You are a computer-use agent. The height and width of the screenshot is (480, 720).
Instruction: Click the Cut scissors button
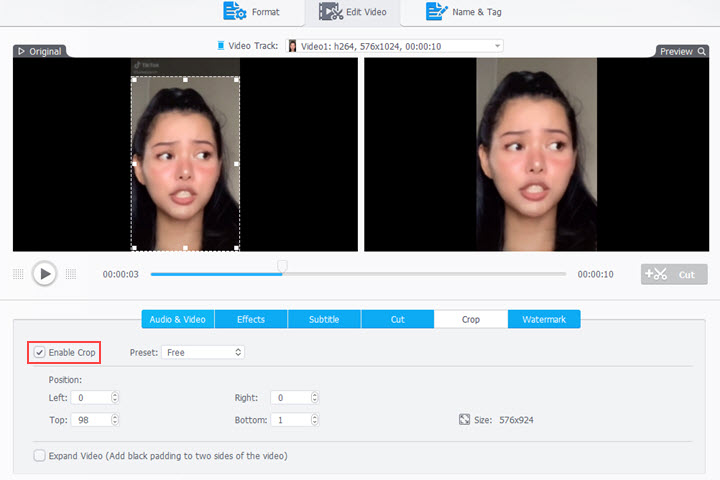pyautogui.click(x=674, y=274)
